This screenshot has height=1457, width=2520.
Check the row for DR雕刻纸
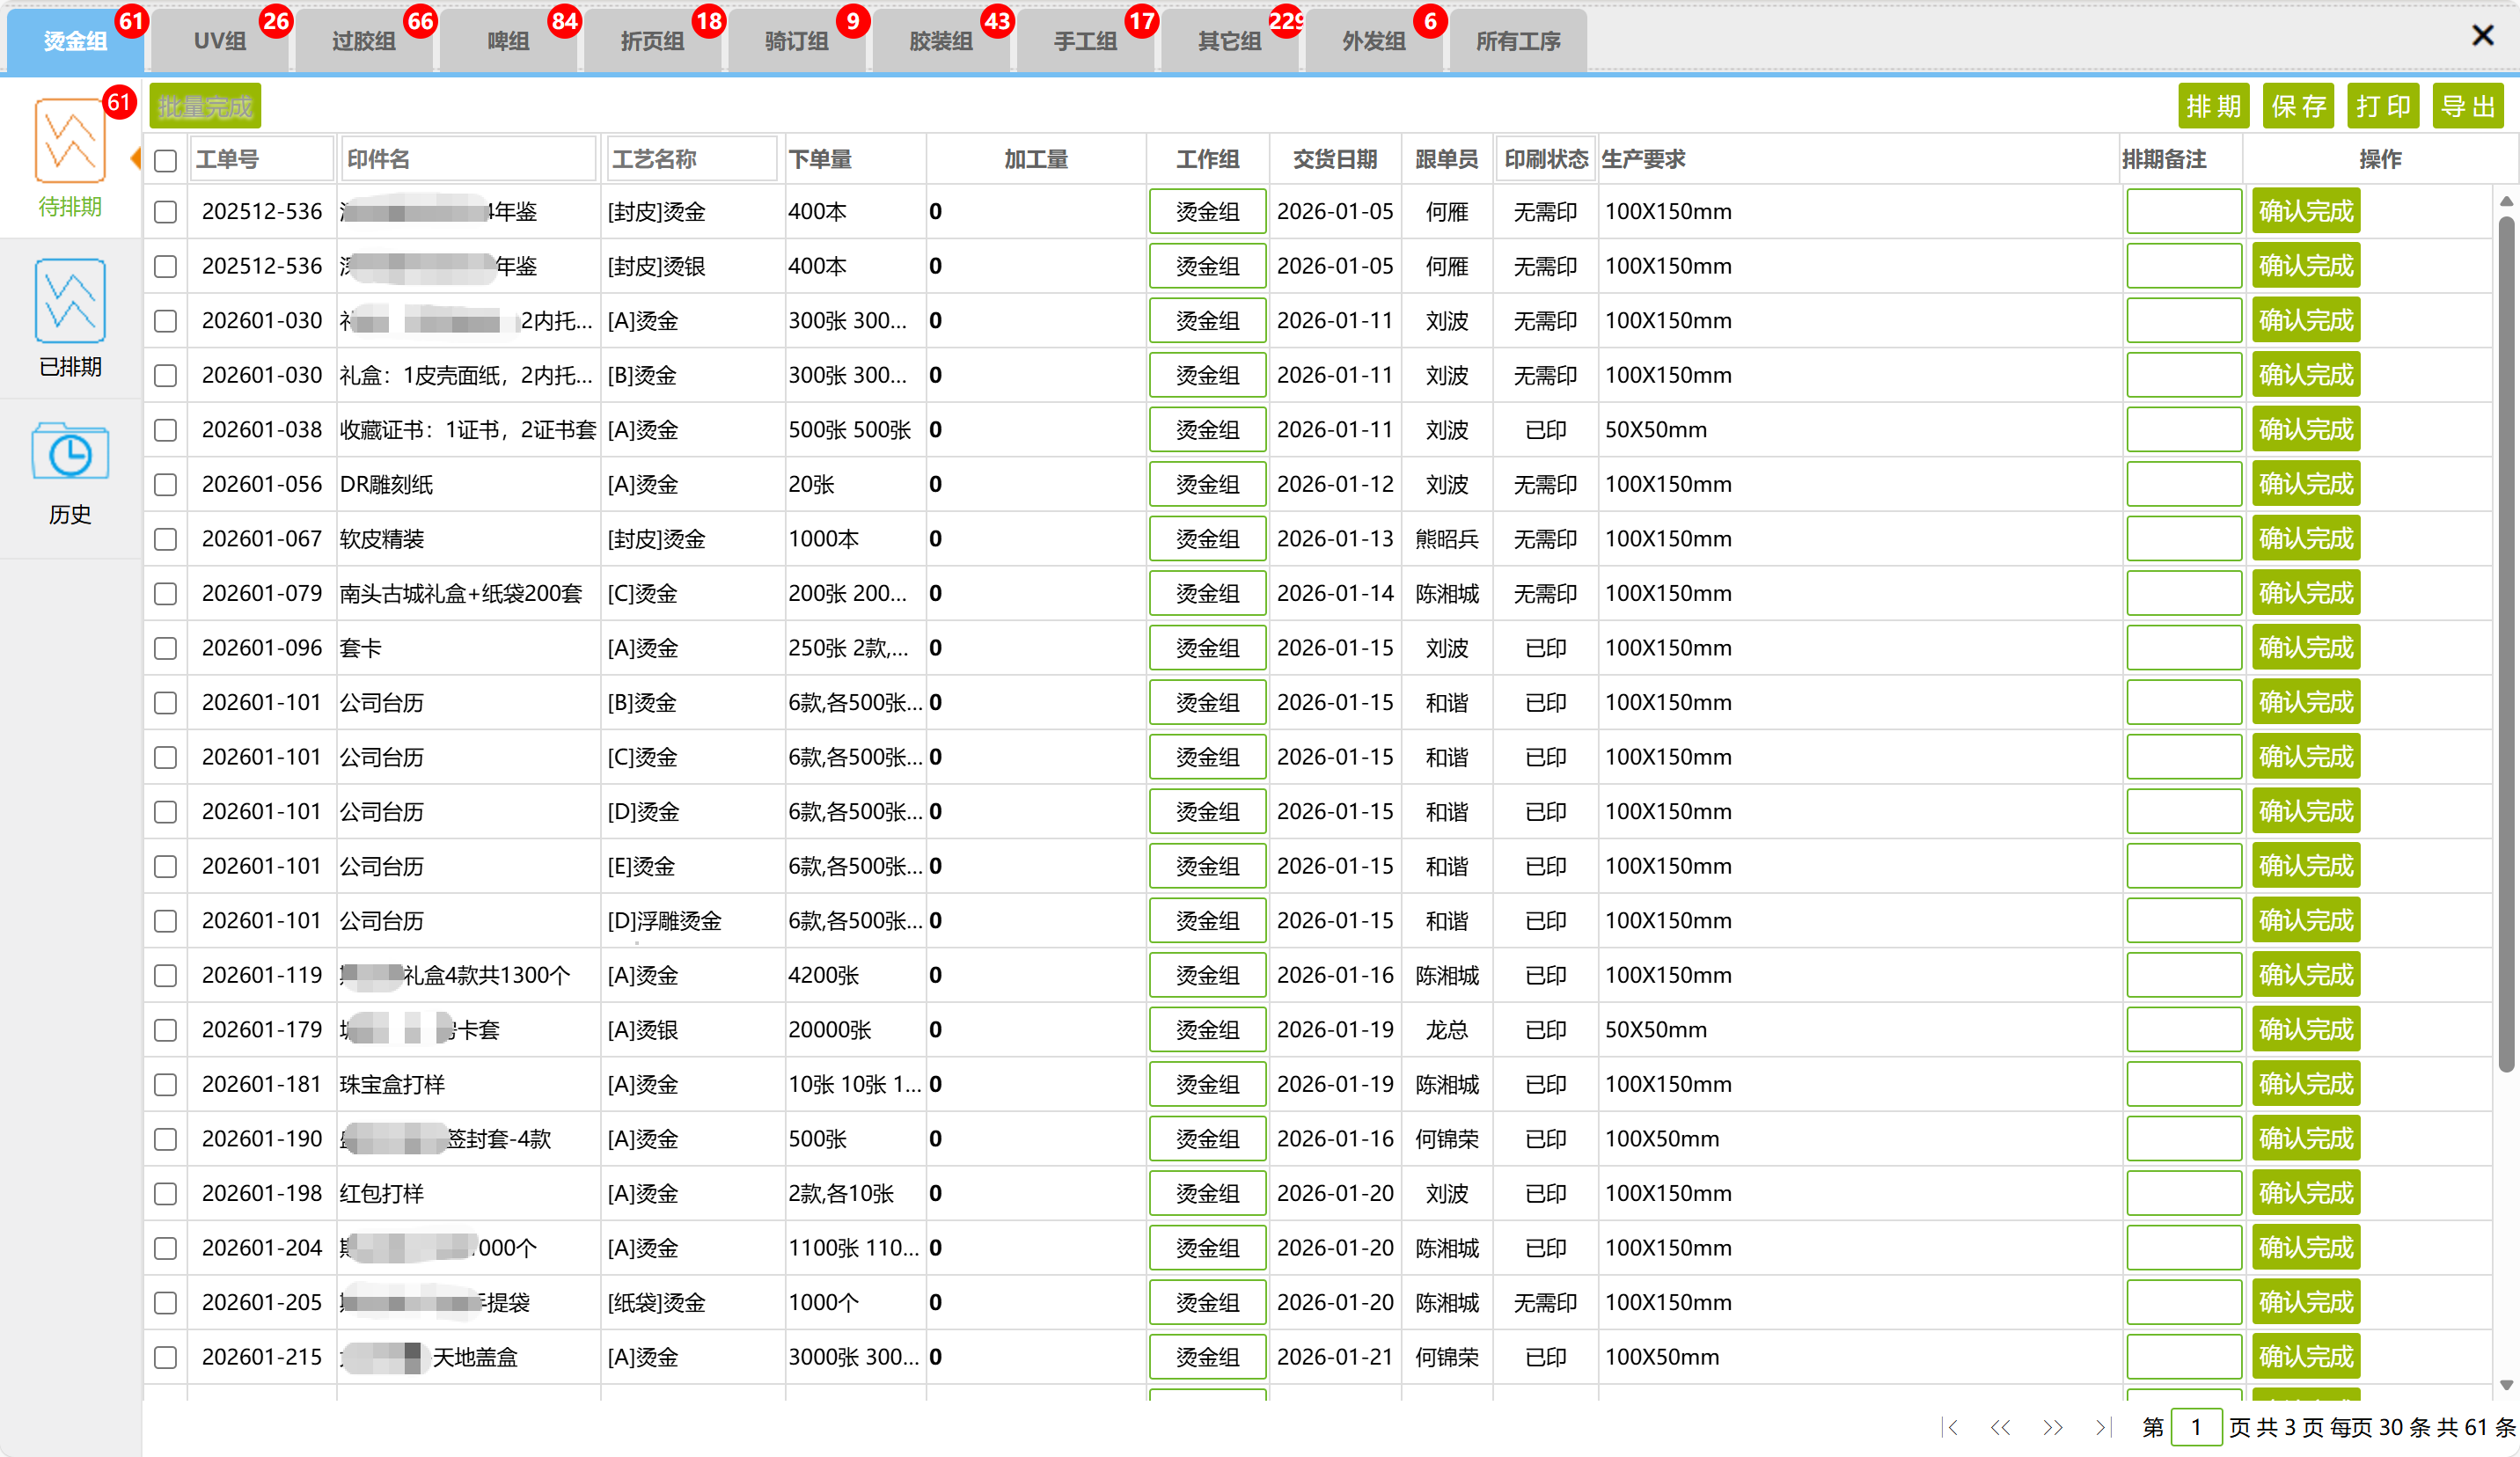click(x=166, y=485)
